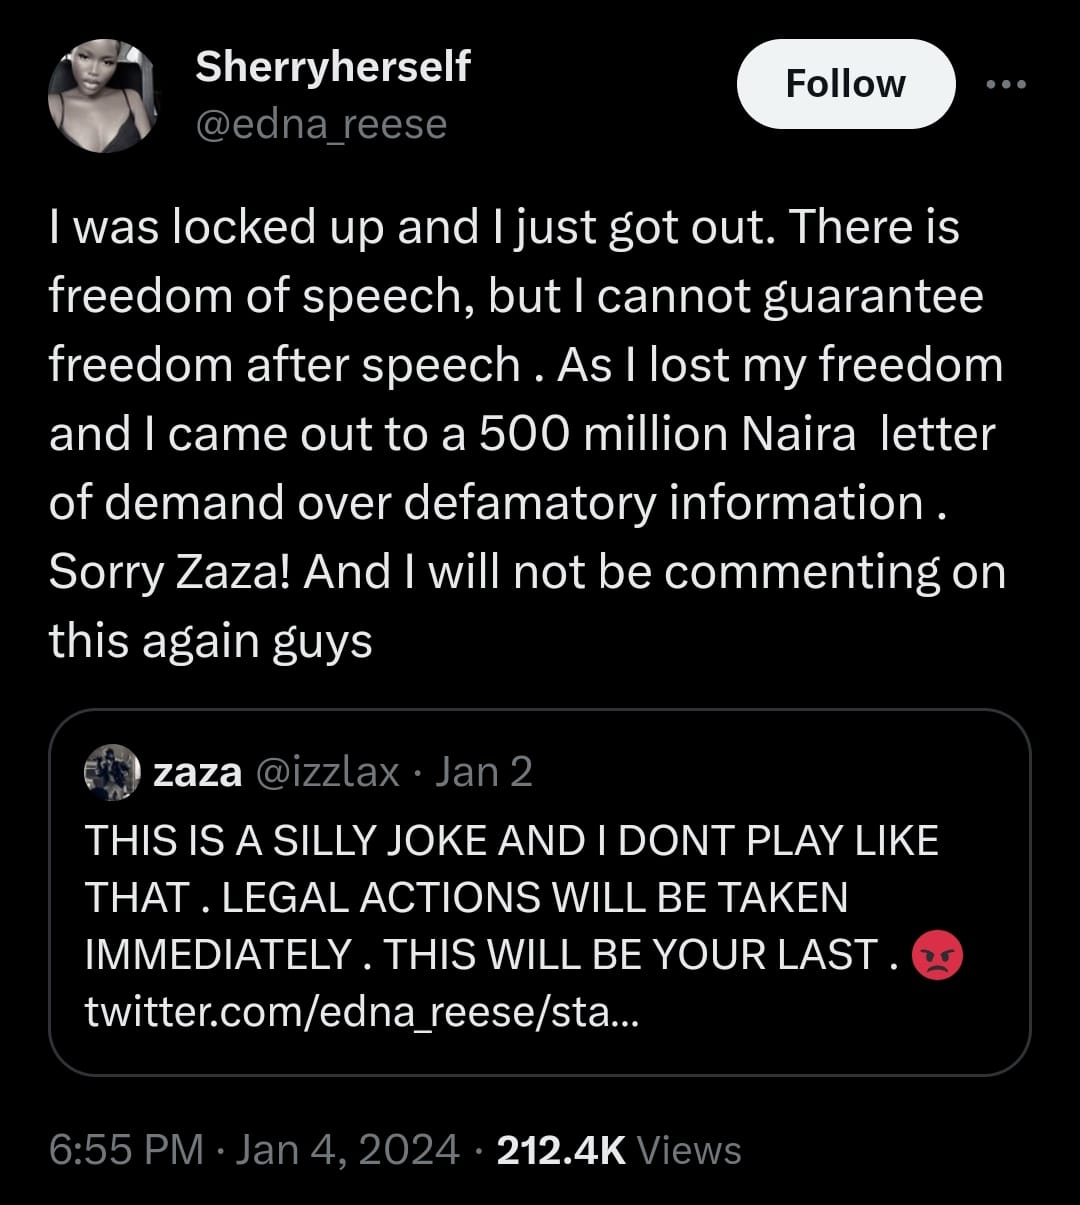1080x1205 pixels.
Task: Click the 6:55 PM post timestamp
Action: click(x=126, y=1150)
